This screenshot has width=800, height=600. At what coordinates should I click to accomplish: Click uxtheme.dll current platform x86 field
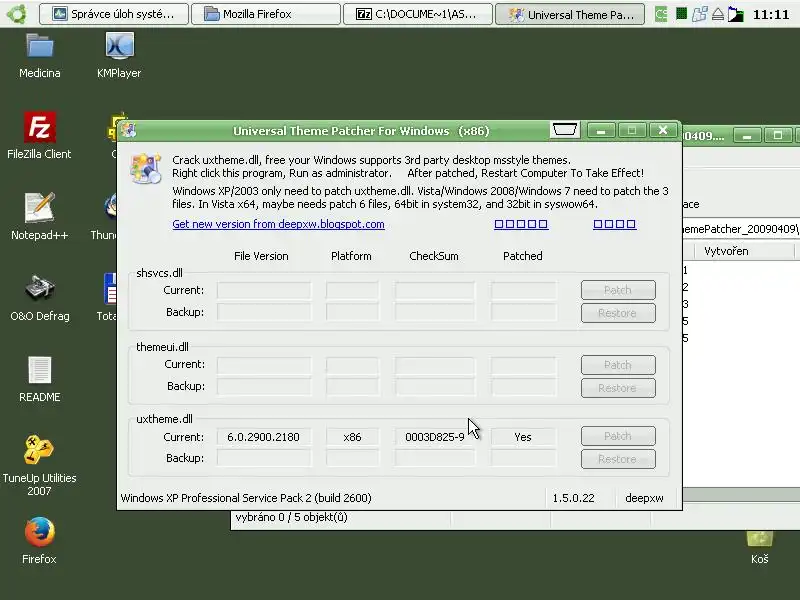[353, 437]
